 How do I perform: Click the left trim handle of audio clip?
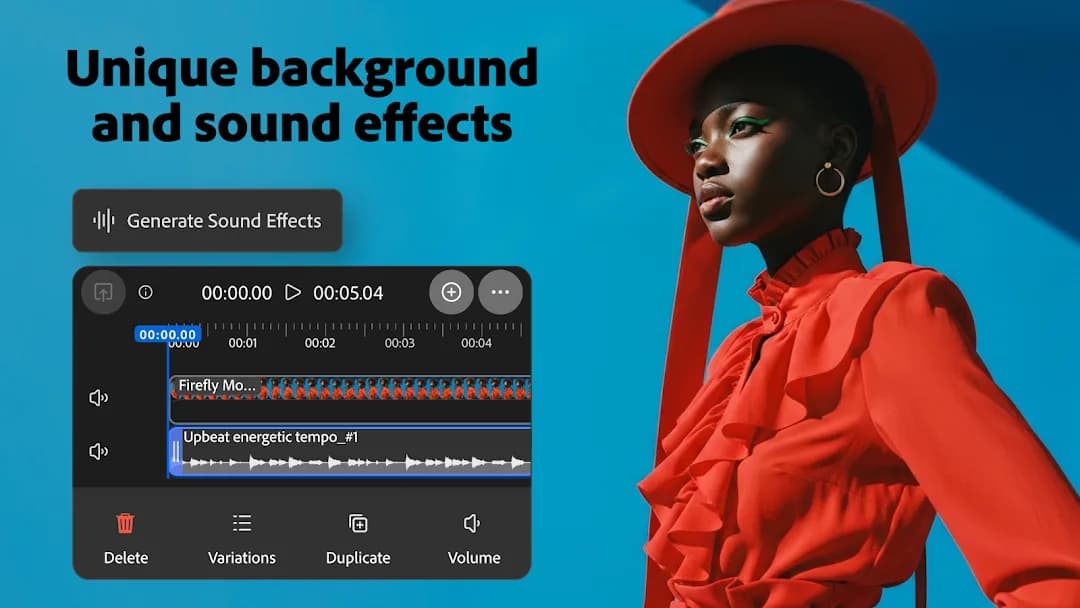(176, 452)
